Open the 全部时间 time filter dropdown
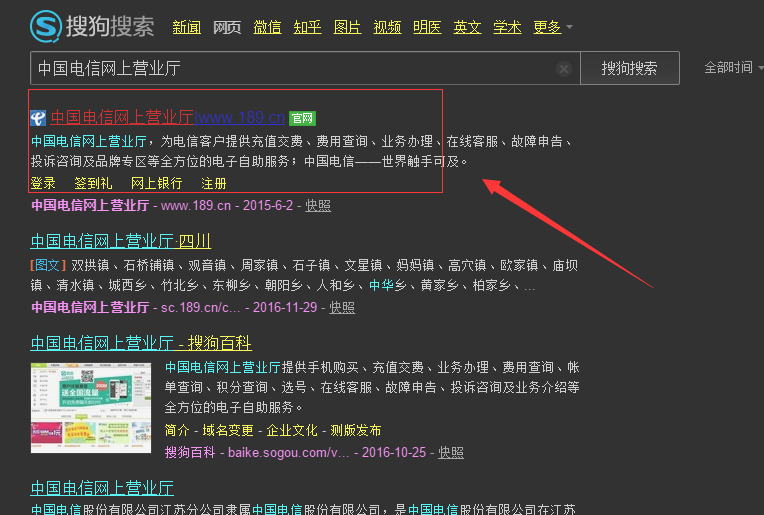This screenshot has width=764, height=515. click(733, 68)
